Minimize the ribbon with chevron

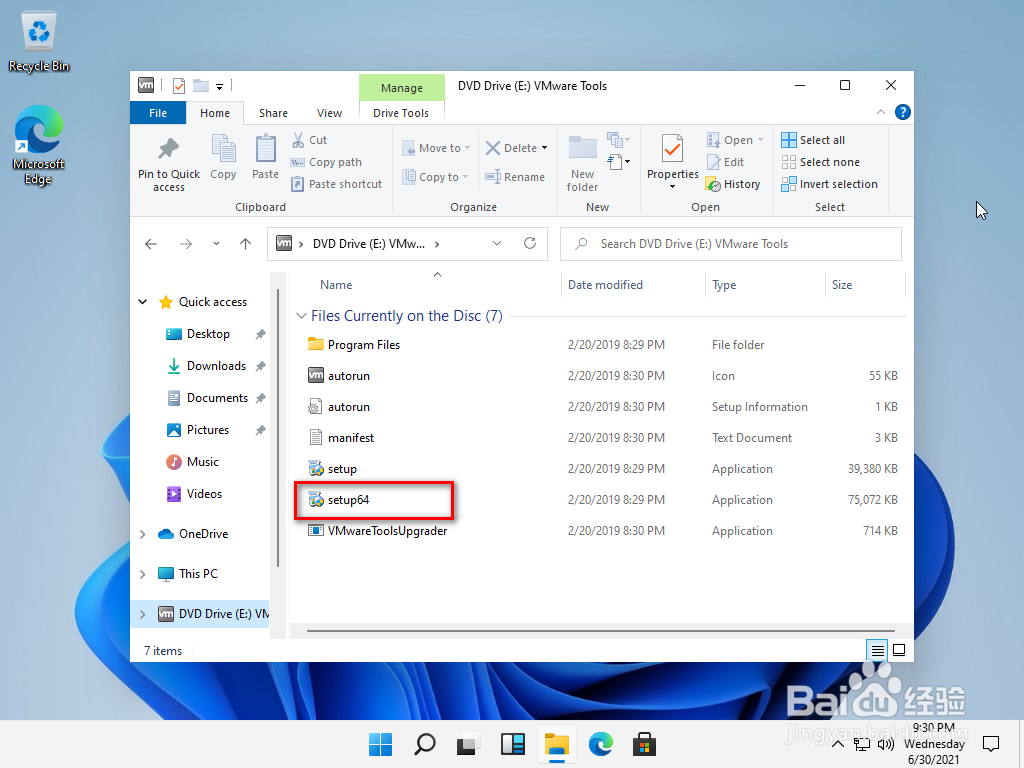tap(881, 112)
